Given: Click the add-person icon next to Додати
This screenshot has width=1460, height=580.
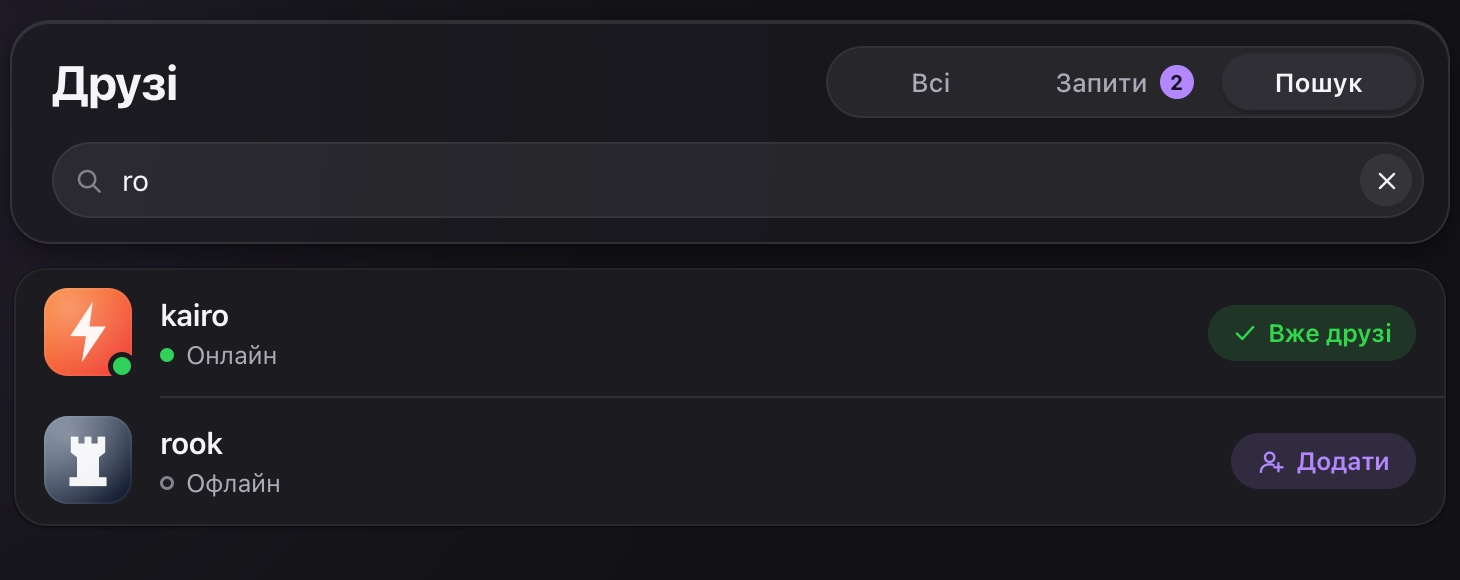Looking at the screenshot, I should [1271, 462].
